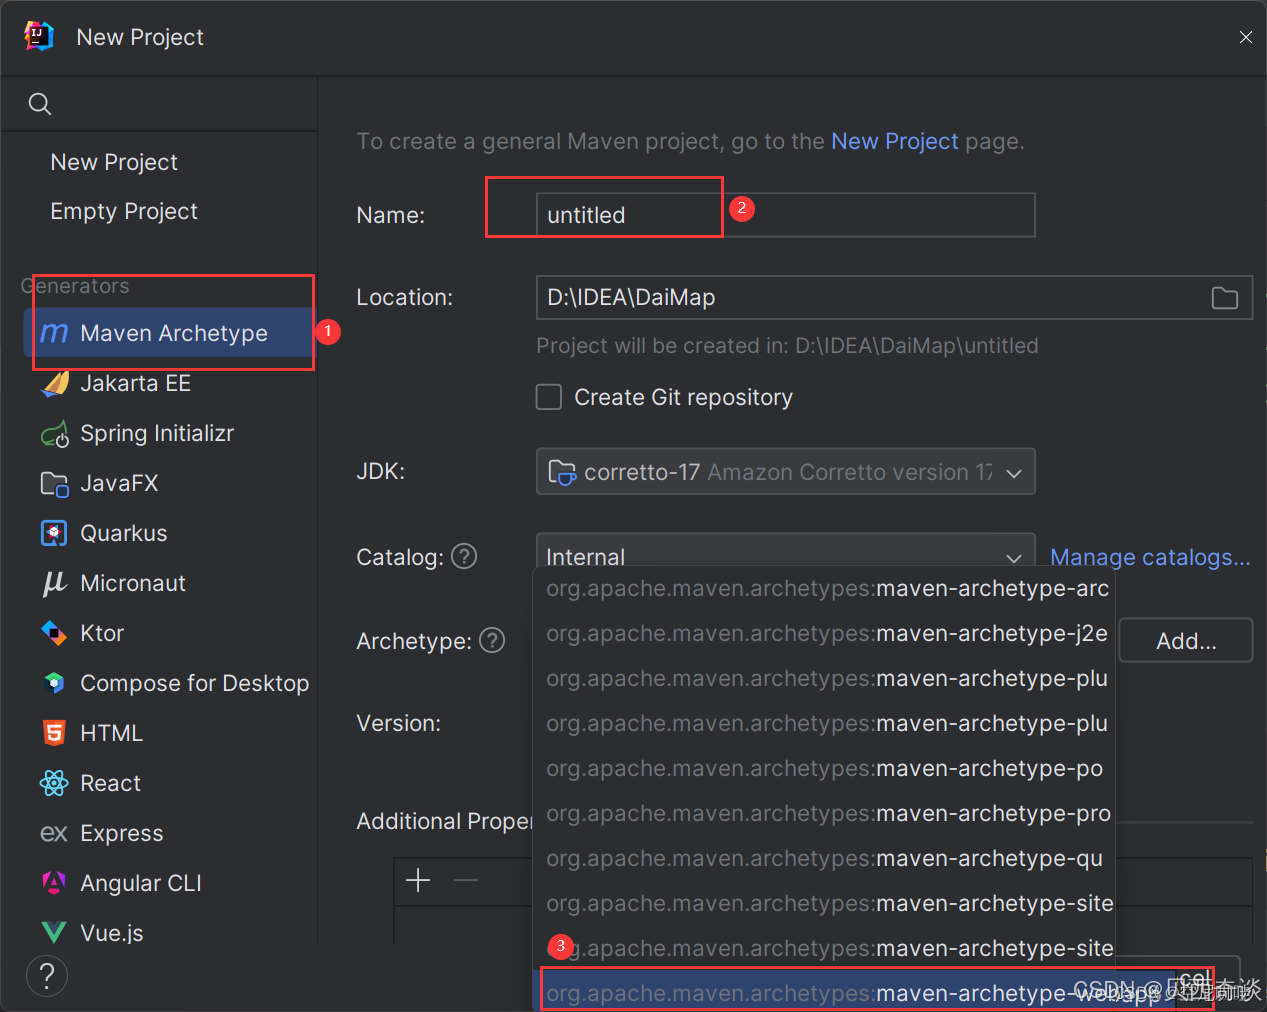
Task: Click the Angular CLI icon
Action: [x=54, y=883]
